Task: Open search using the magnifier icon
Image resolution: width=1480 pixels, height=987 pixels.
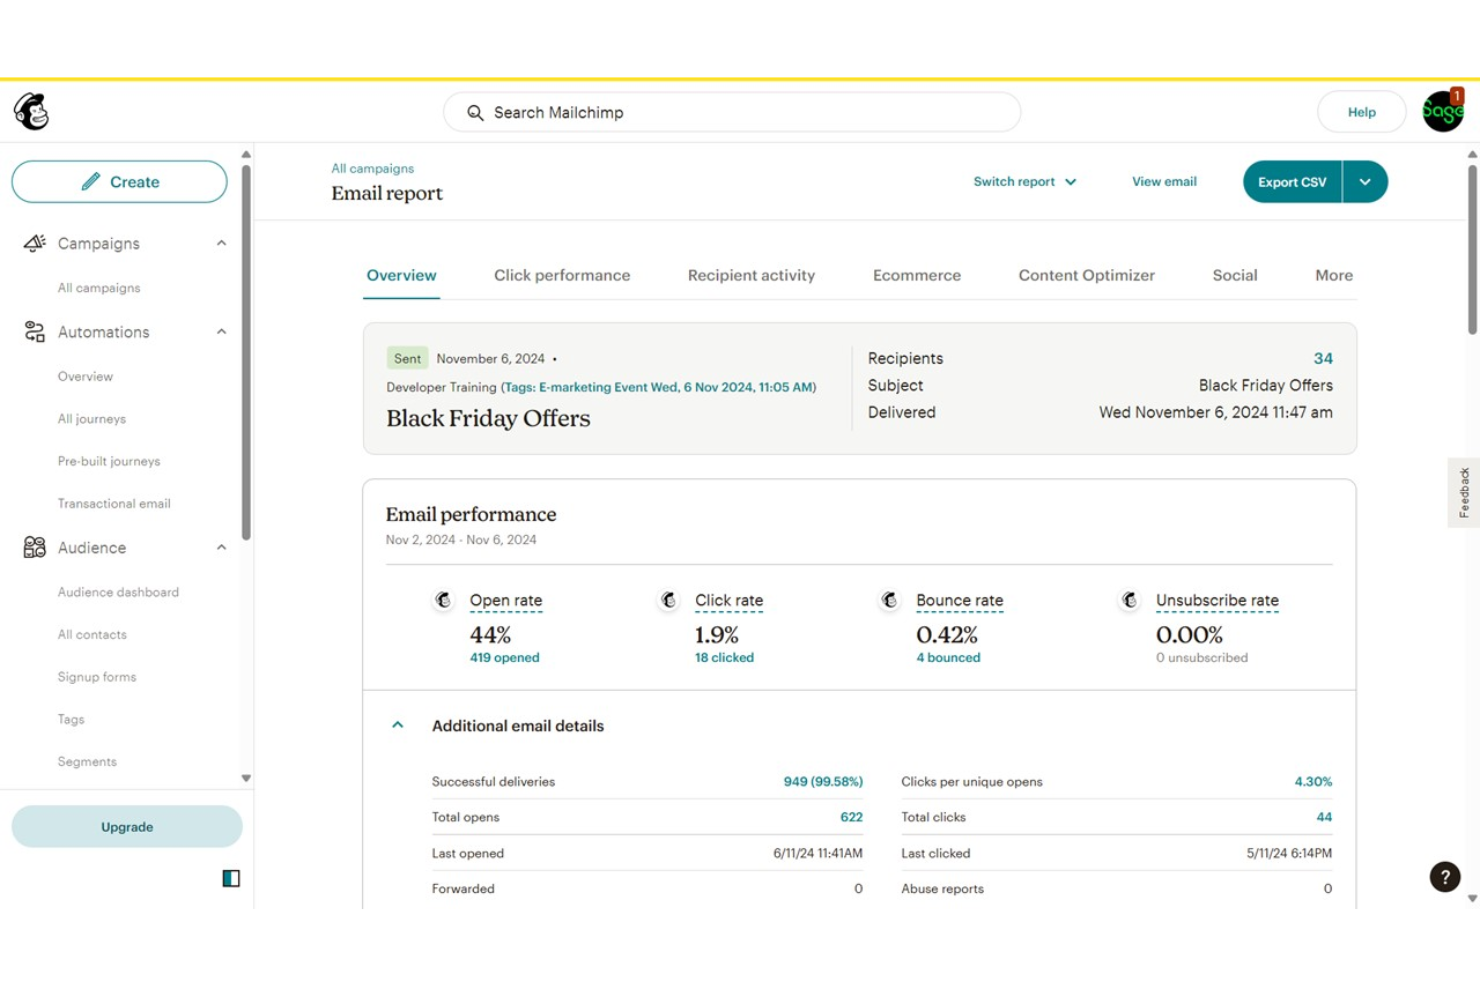Action: pos(475,112)
